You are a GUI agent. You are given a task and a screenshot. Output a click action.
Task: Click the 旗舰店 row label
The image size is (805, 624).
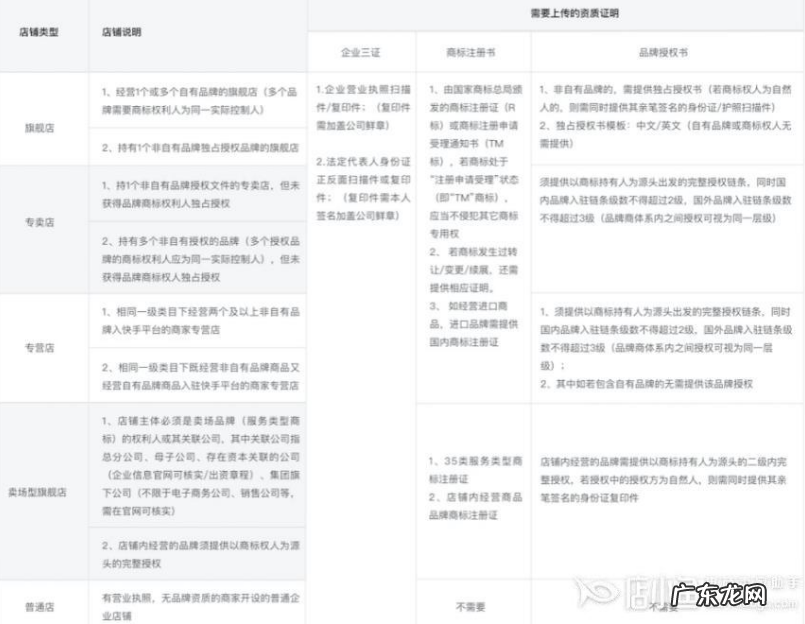[42, 126]
